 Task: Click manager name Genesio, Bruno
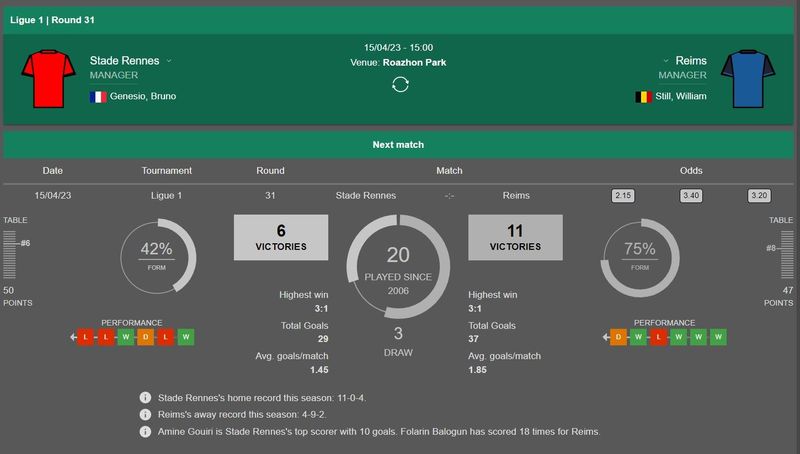click(143, 96)
